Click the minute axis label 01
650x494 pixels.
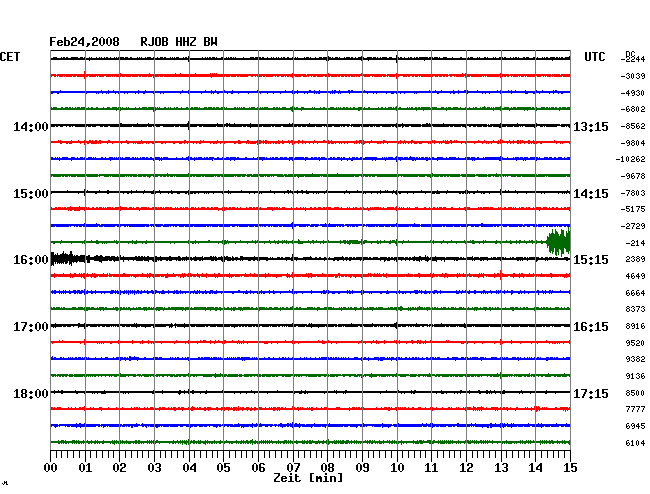pyautogui.click(x=85, y=468)
